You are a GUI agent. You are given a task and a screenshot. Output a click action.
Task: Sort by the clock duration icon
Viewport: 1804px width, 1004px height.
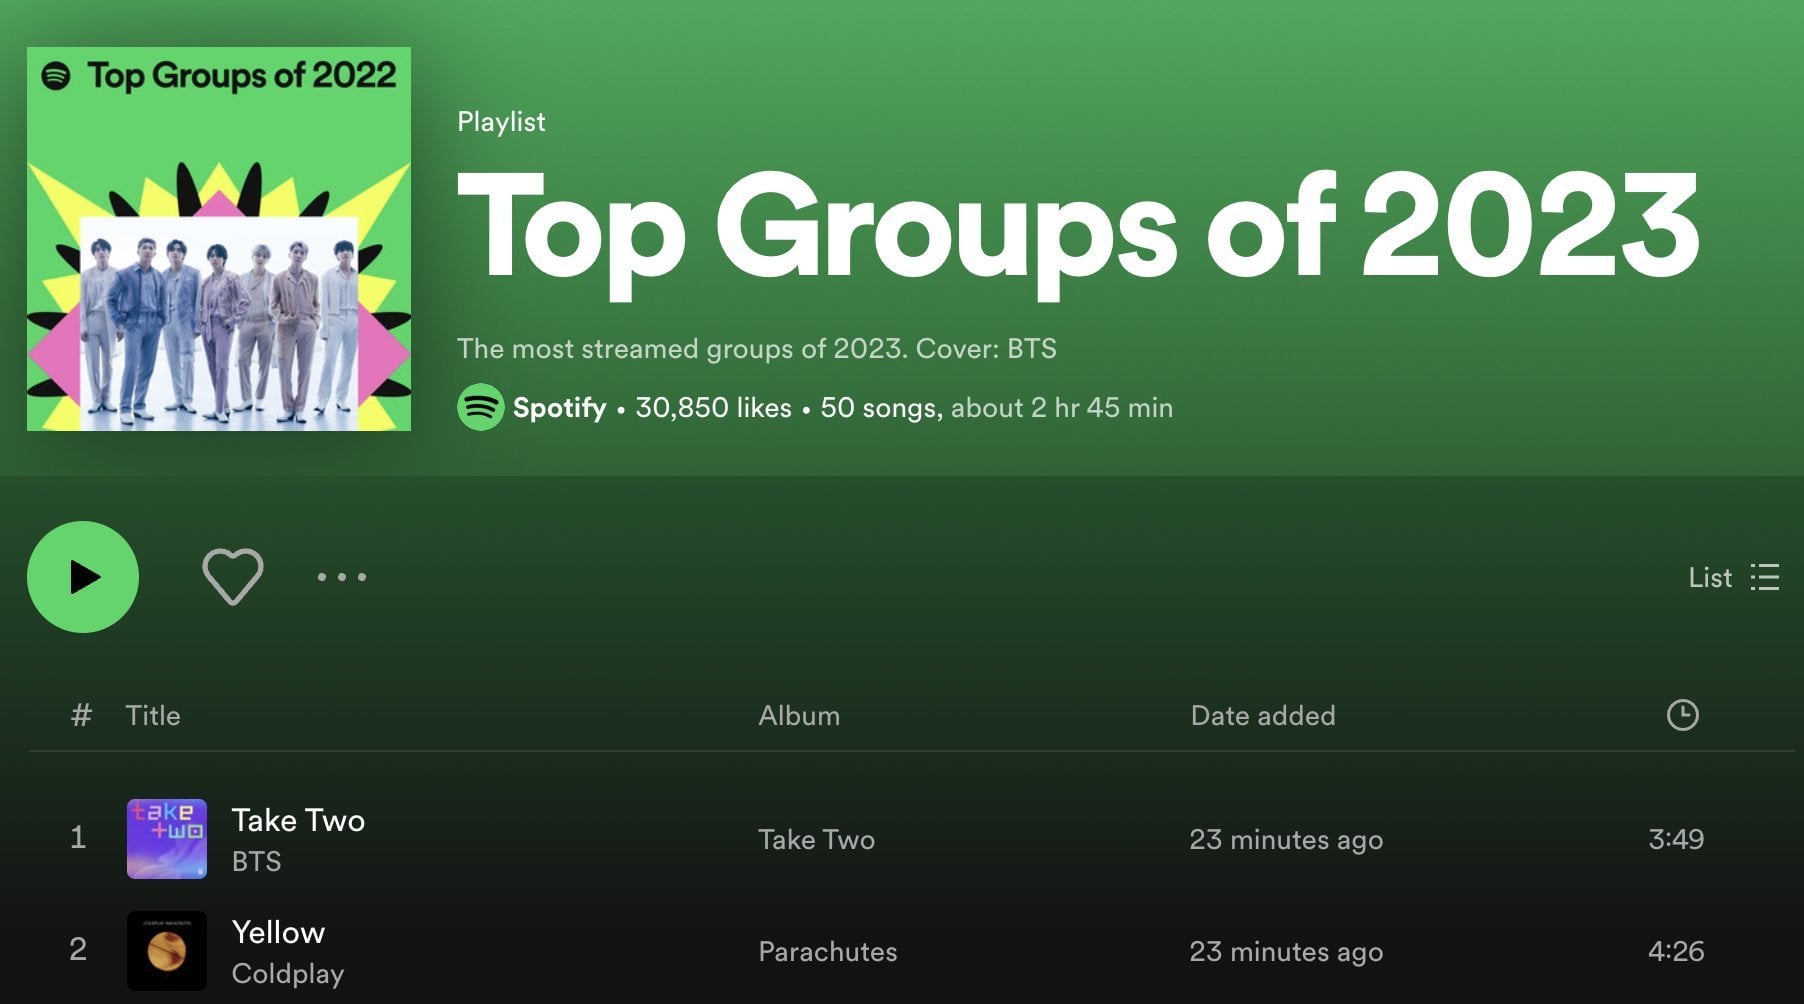click(x=1683, y=715)
